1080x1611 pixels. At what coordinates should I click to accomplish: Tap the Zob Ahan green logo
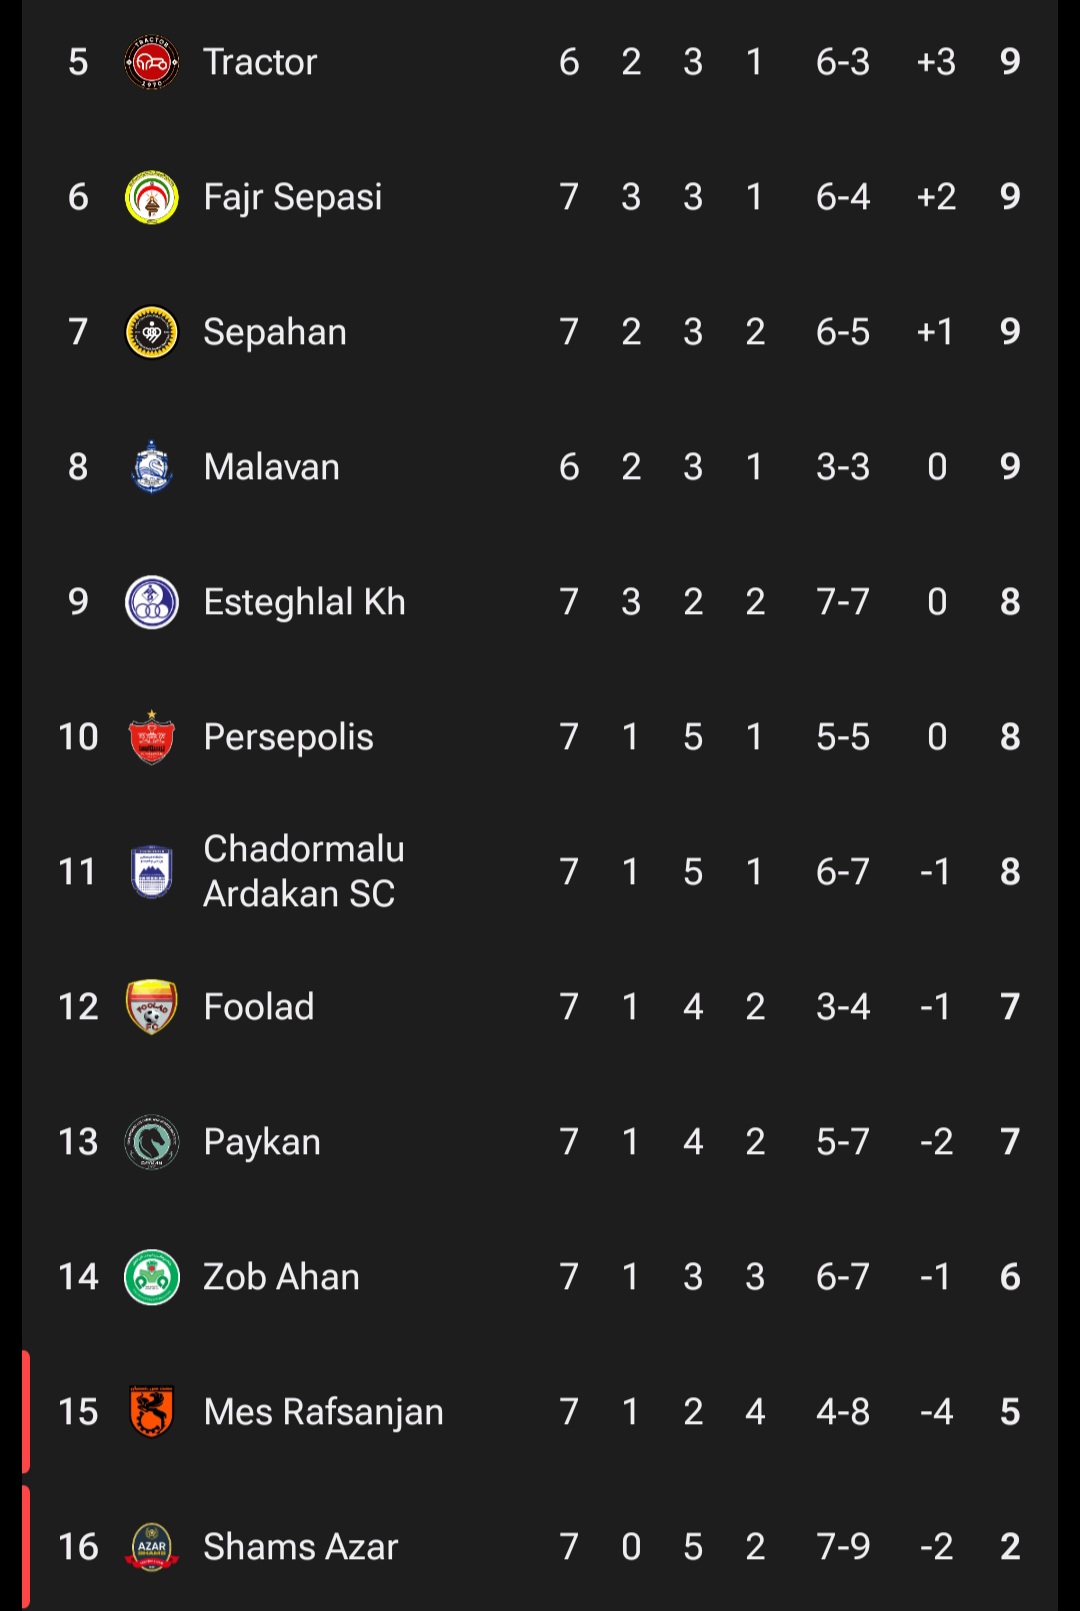pos(151,1277)
